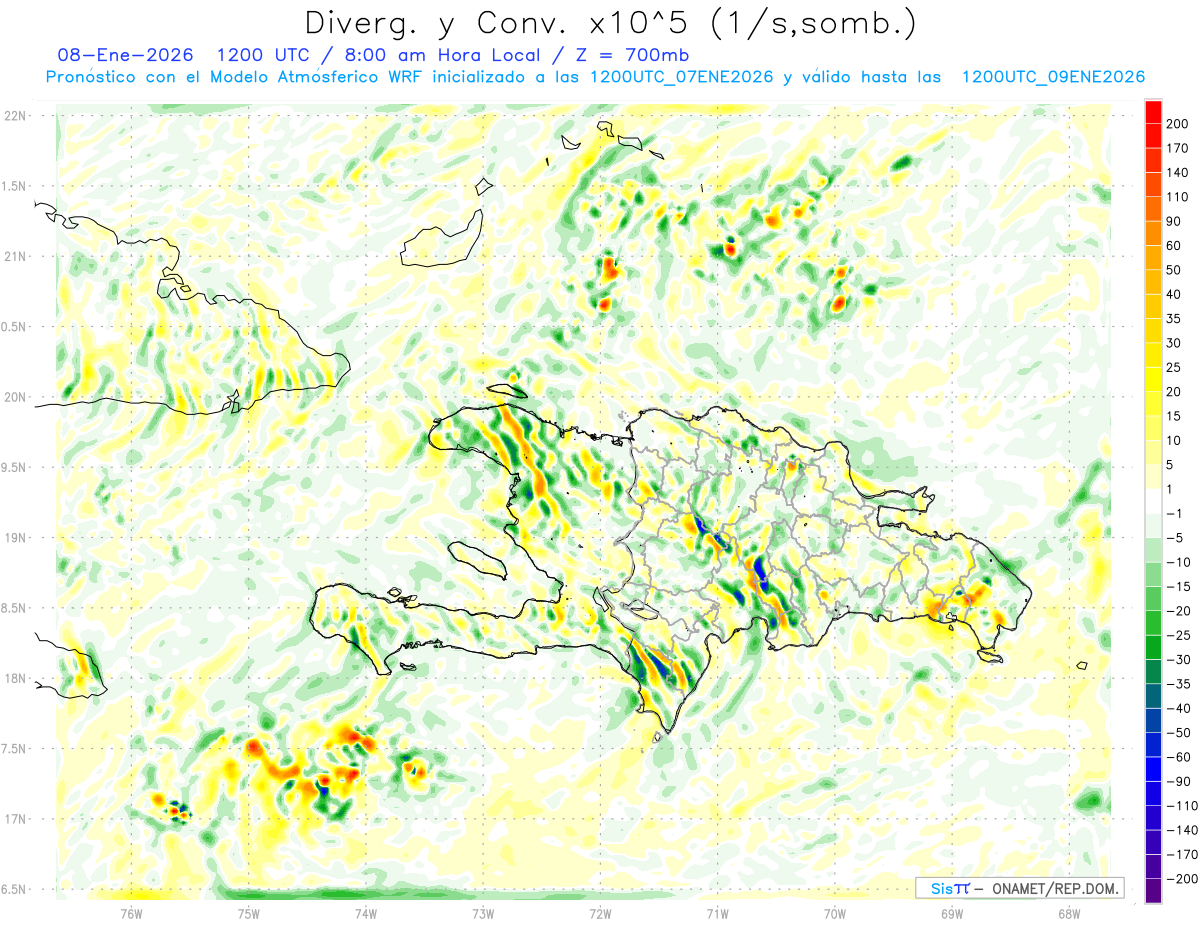The image size is (1200, 927).
Task: Click the -60 colorbar value
Action: (1178, 757)
